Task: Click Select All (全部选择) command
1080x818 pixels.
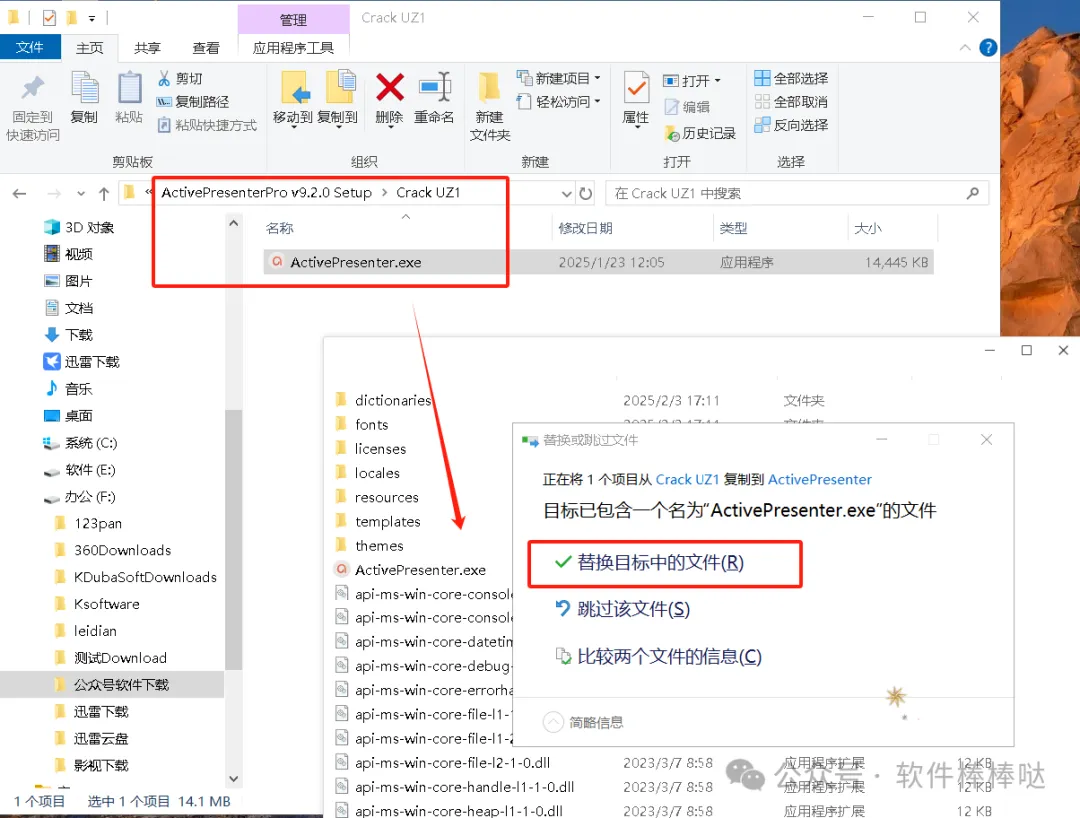Action: point(791,78)
